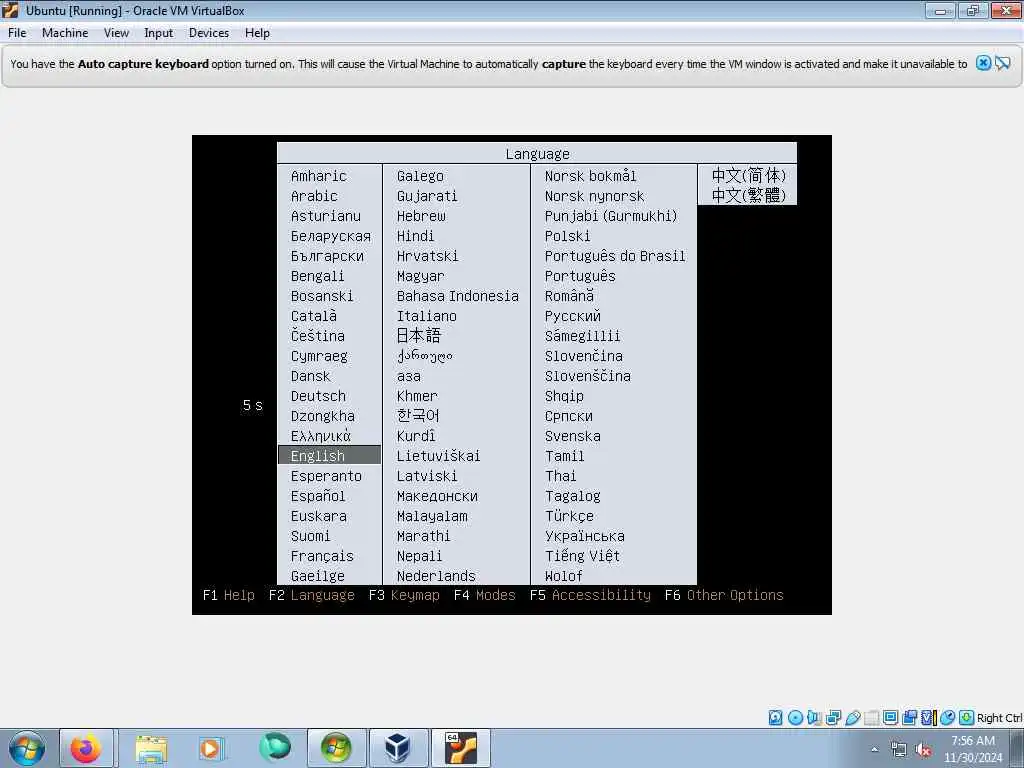Select Galego in the language list
Screen dimensions: 1024x768
(420, 176)
